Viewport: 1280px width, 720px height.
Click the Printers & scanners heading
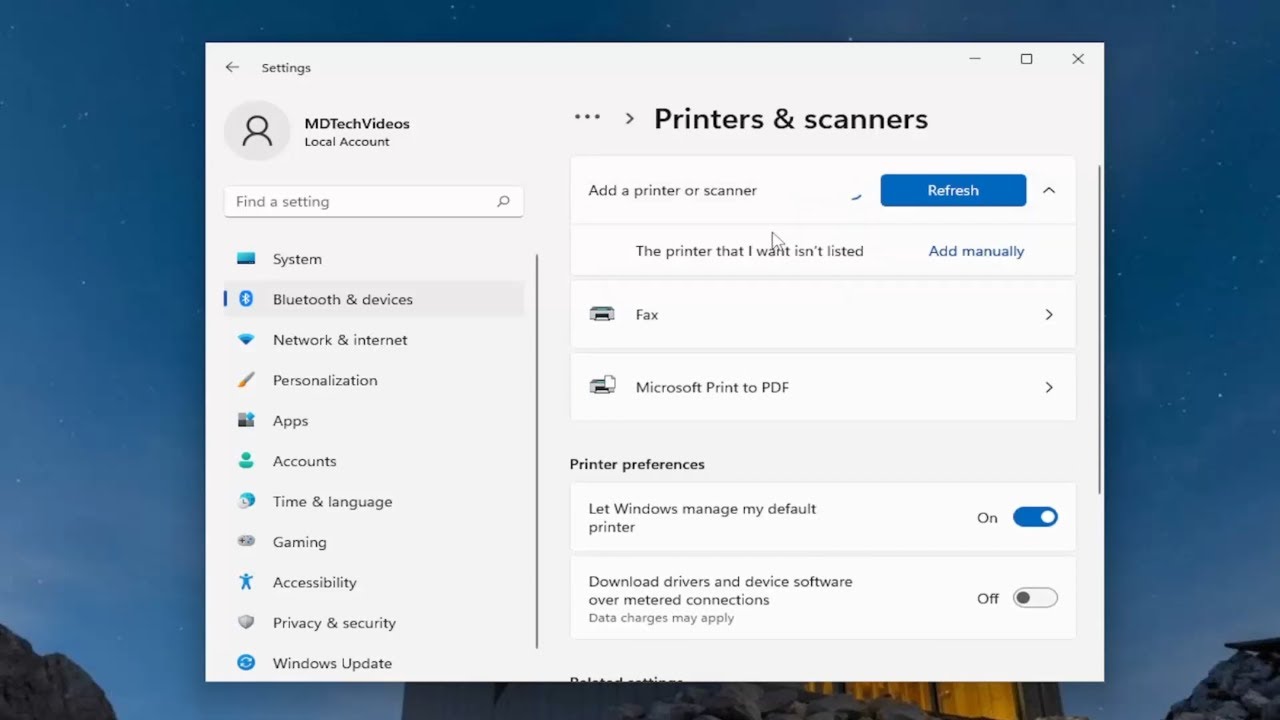click(791, 119)
